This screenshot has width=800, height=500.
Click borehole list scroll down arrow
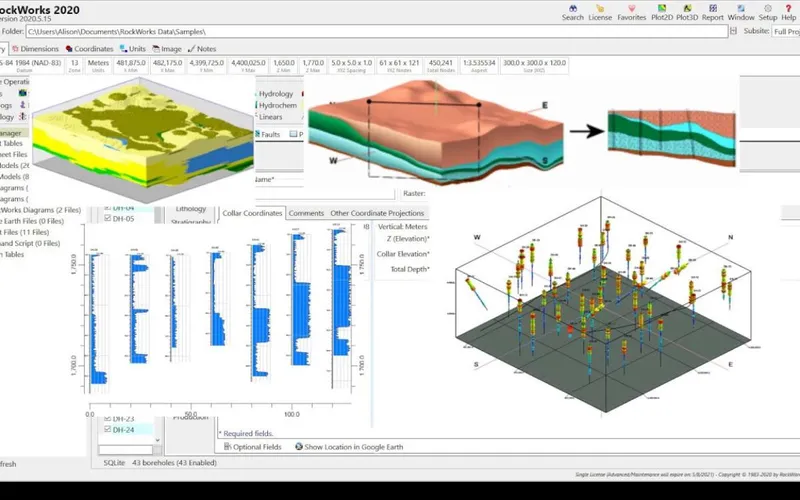click(x=157, y=440)
